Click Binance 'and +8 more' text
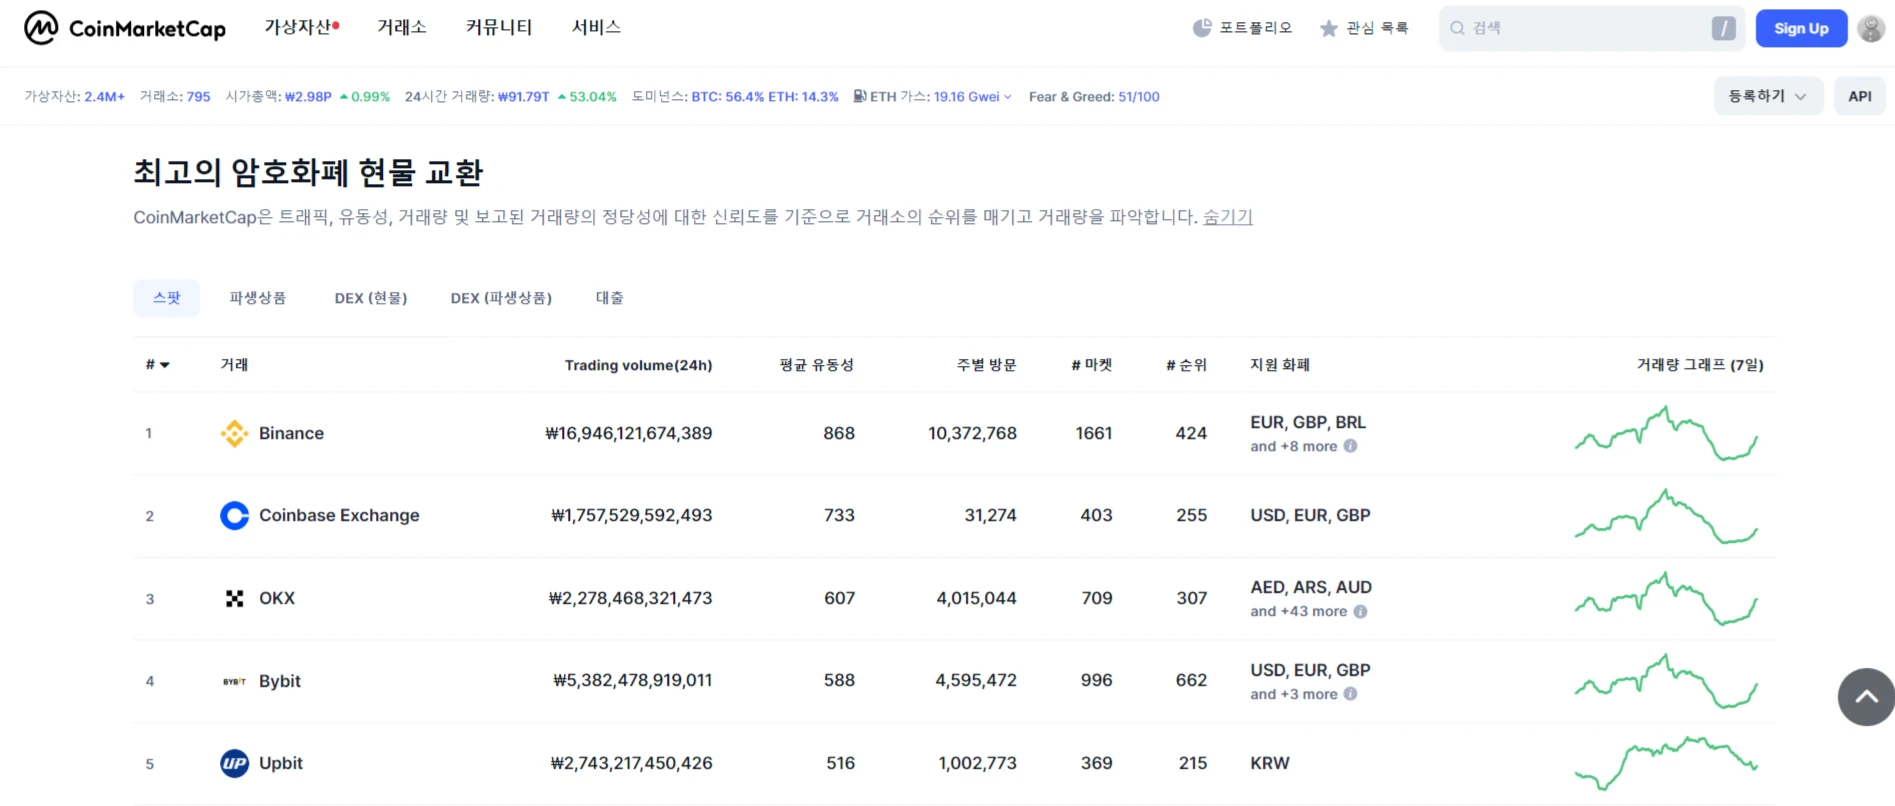1895x806 pixels. point(1293,446)
